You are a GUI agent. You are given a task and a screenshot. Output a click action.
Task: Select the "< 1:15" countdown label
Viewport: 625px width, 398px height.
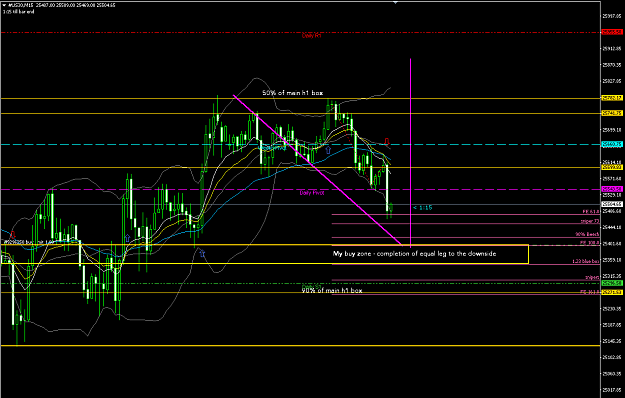(422, 208)
